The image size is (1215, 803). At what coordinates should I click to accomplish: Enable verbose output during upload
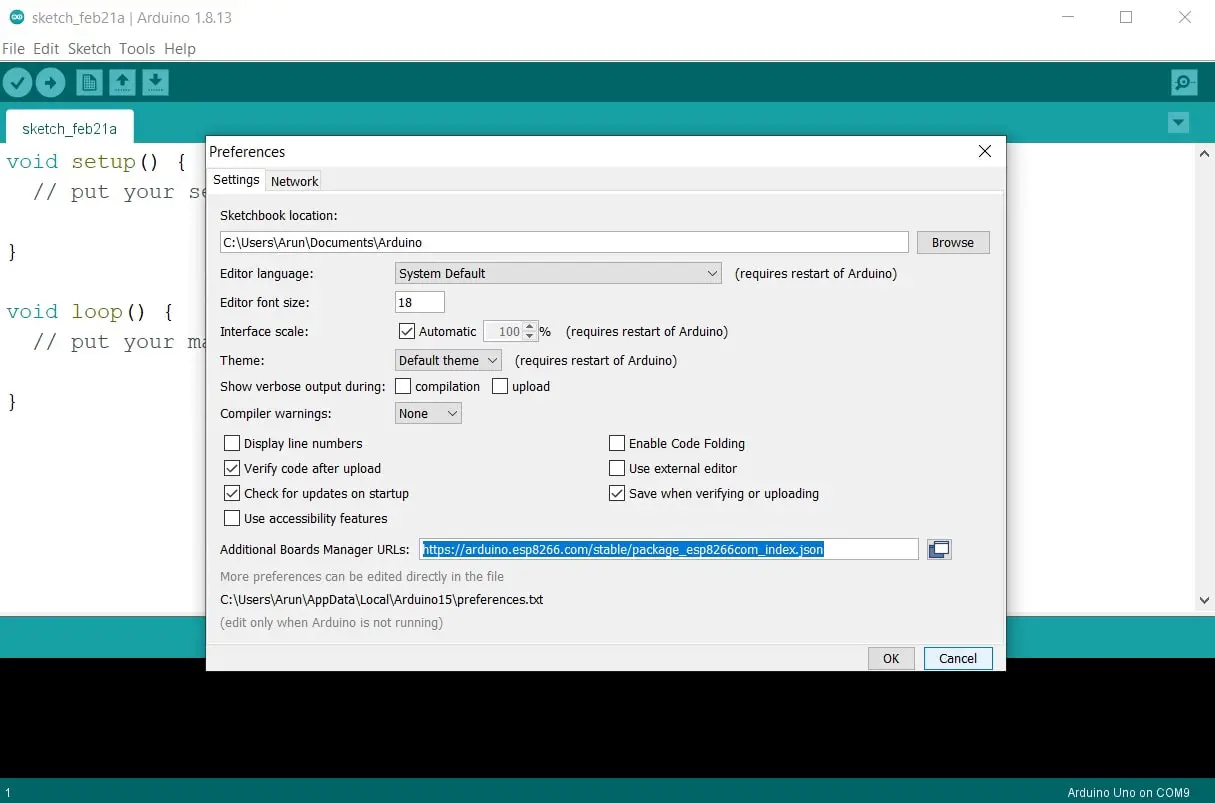[500, 386]
